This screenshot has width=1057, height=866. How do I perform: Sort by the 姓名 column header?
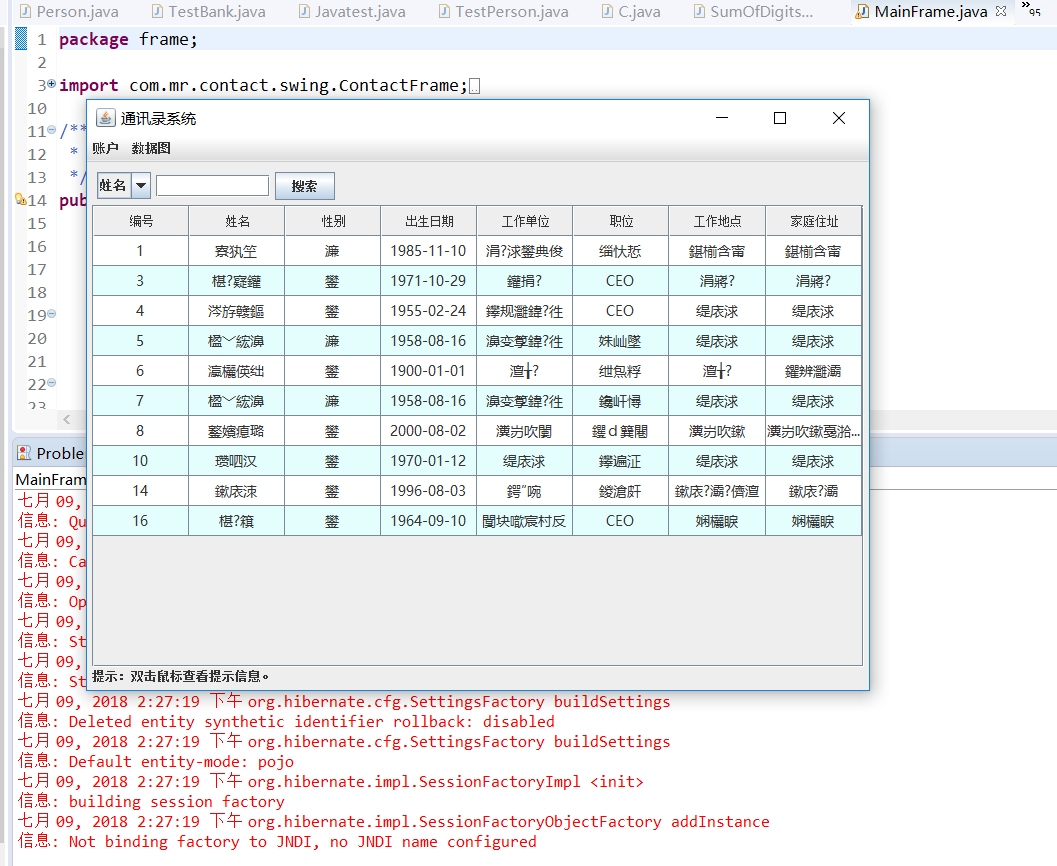pos(237,221)
